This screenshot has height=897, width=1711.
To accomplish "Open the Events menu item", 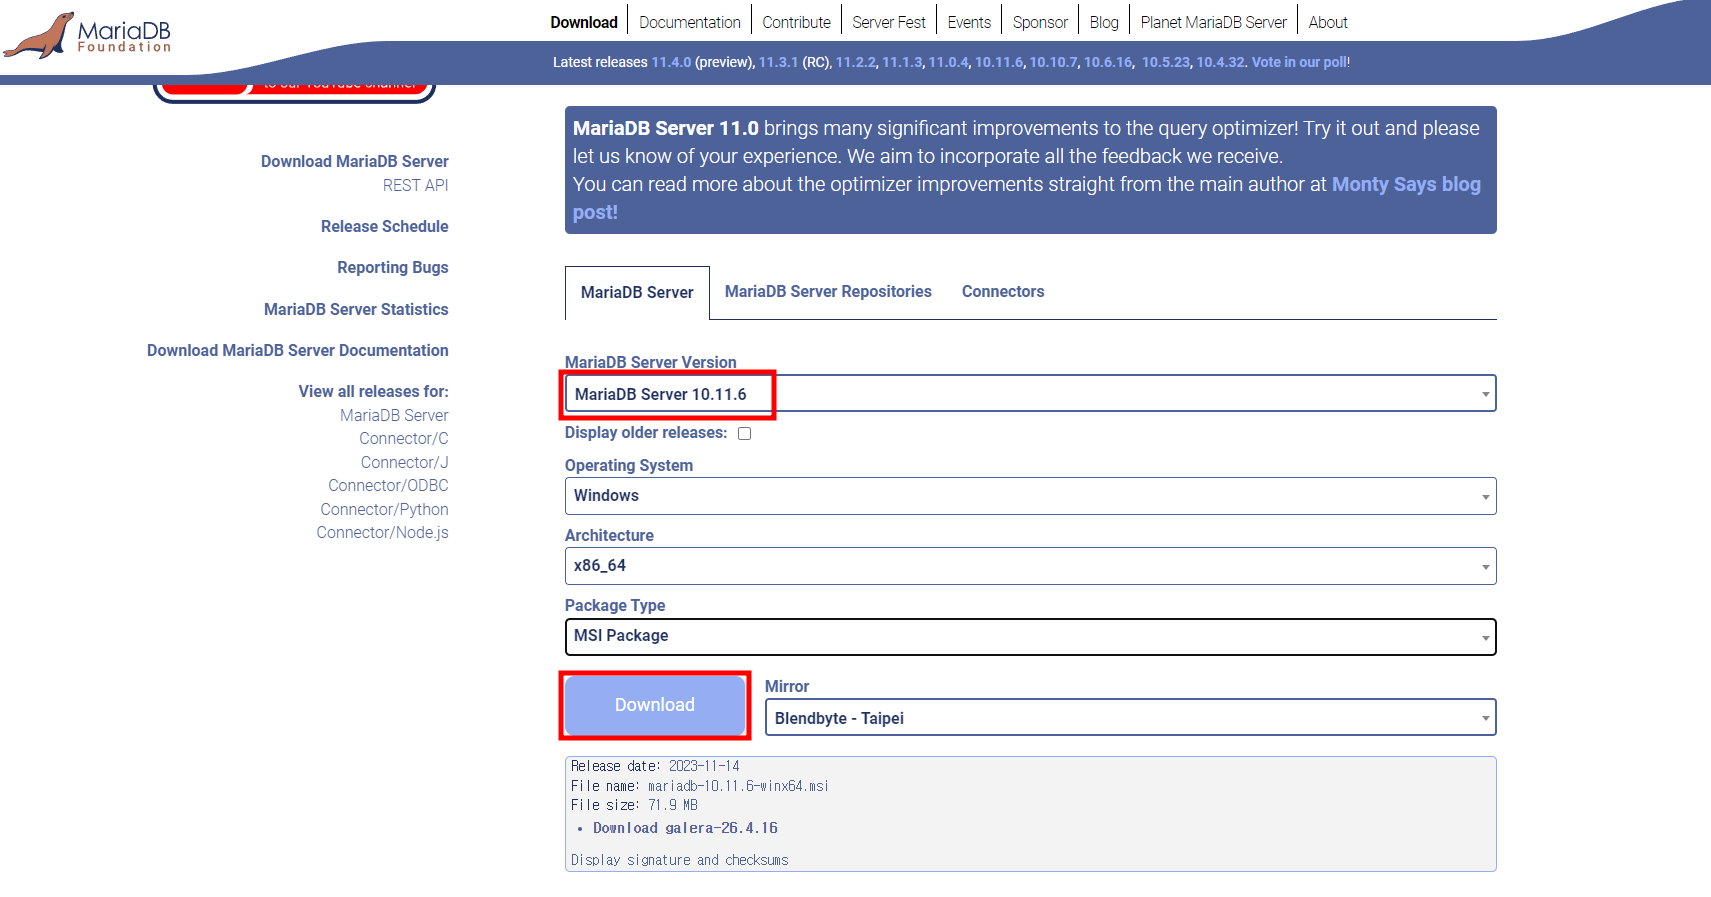I will (969, 22).
